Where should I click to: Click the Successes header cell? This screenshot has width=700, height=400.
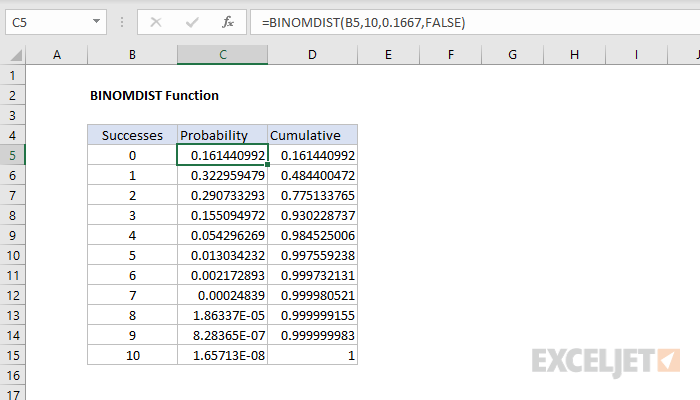coord(132,135)
